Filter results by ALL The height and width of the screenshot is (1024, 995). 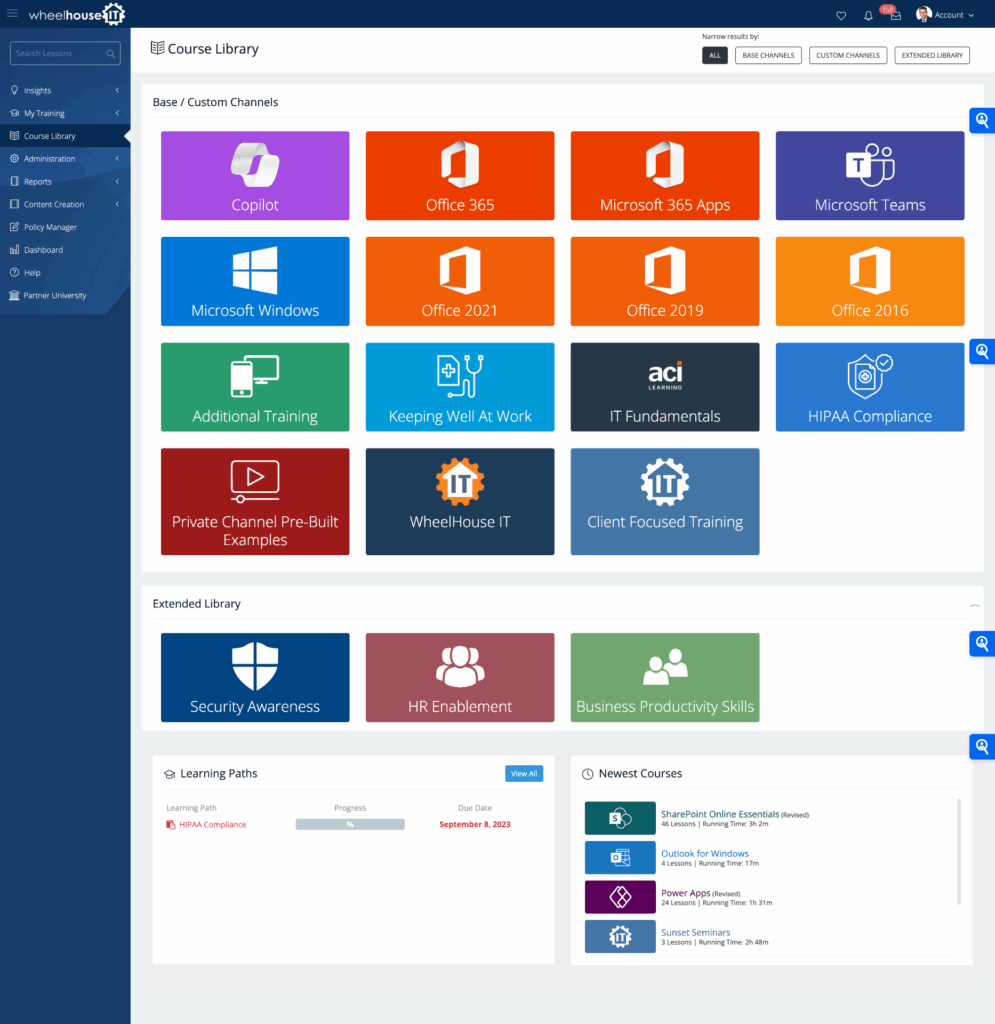[x=715, y=56]
